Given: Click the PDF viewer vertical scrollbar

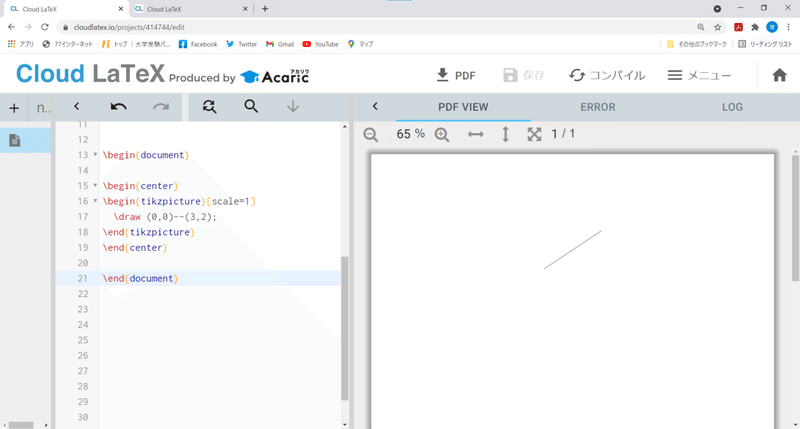Looking at the screenshot, I should pos(795,218).
